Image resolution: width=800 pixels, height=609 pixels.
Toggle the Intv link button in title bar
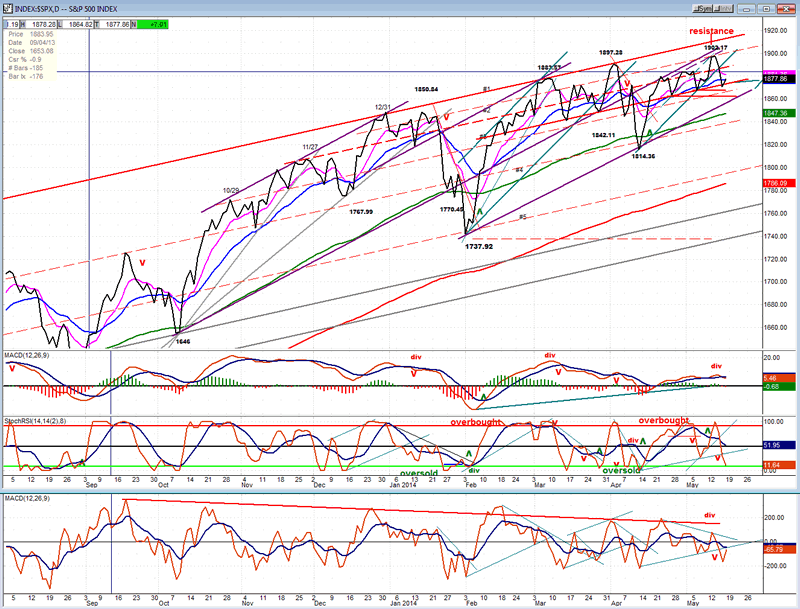tap(723, 9)
